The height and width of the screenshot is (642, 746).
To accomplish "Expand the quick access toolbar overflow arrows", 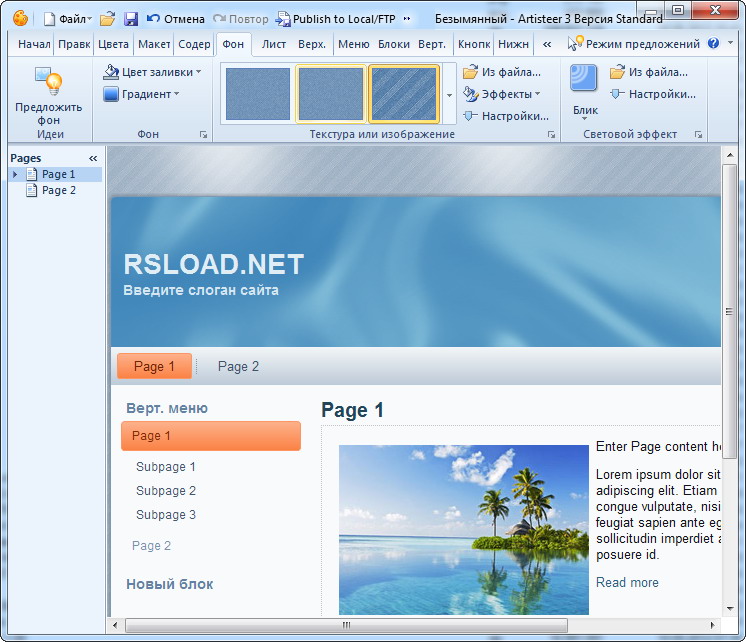I will (x=407, y=19).
